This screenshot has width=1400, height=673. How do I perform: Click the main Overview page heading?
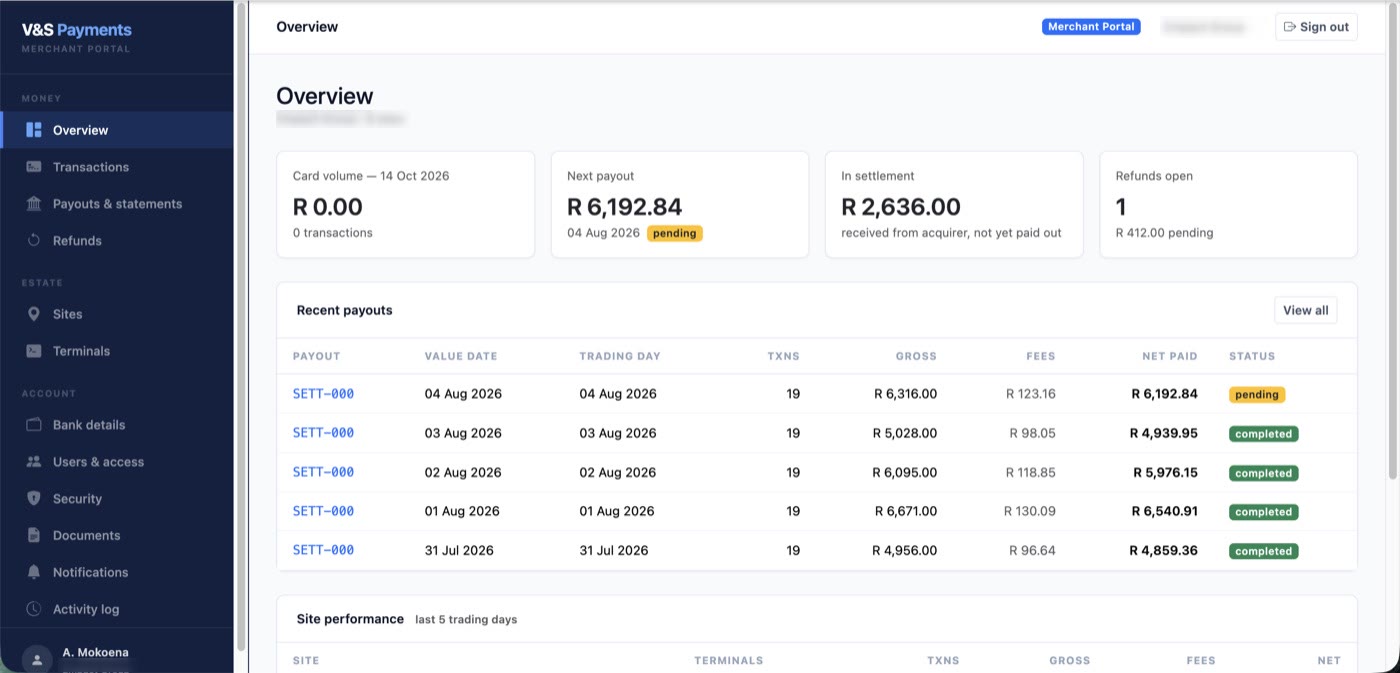(325, 96)
